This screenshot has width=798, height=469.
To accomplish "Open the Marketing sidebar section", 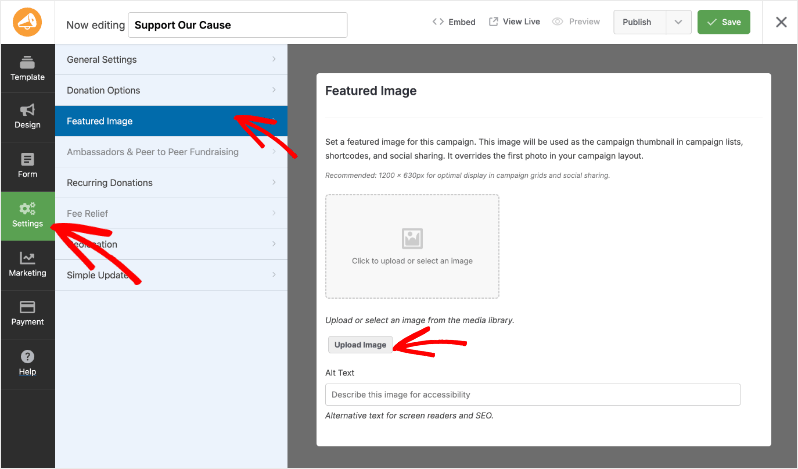I will 27,265.
